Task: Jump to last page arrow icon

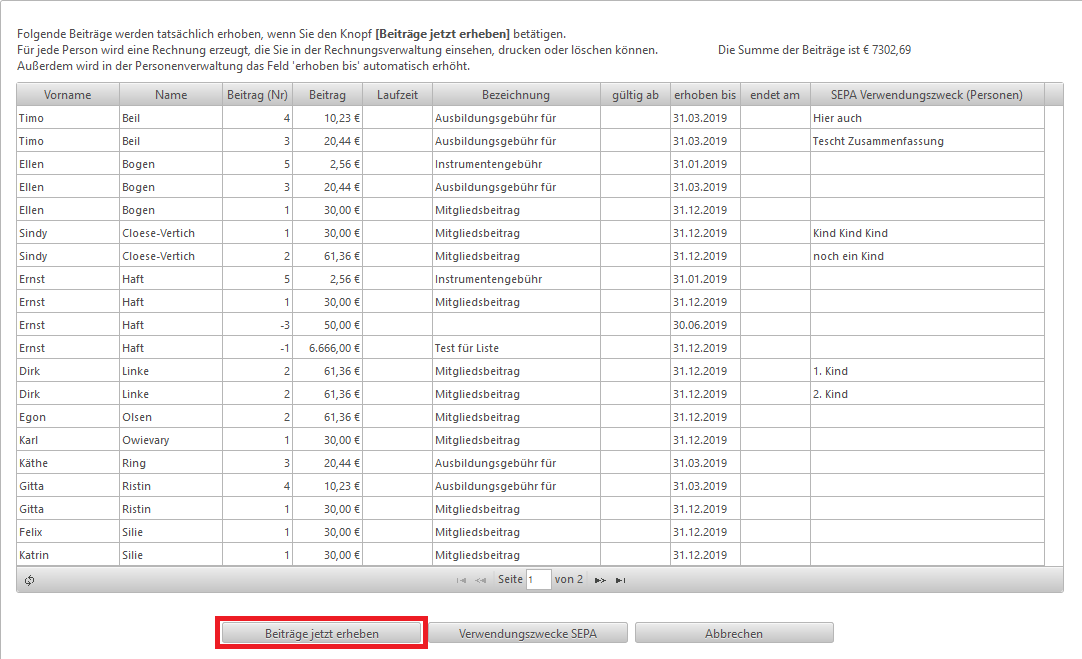Action: 620,580
